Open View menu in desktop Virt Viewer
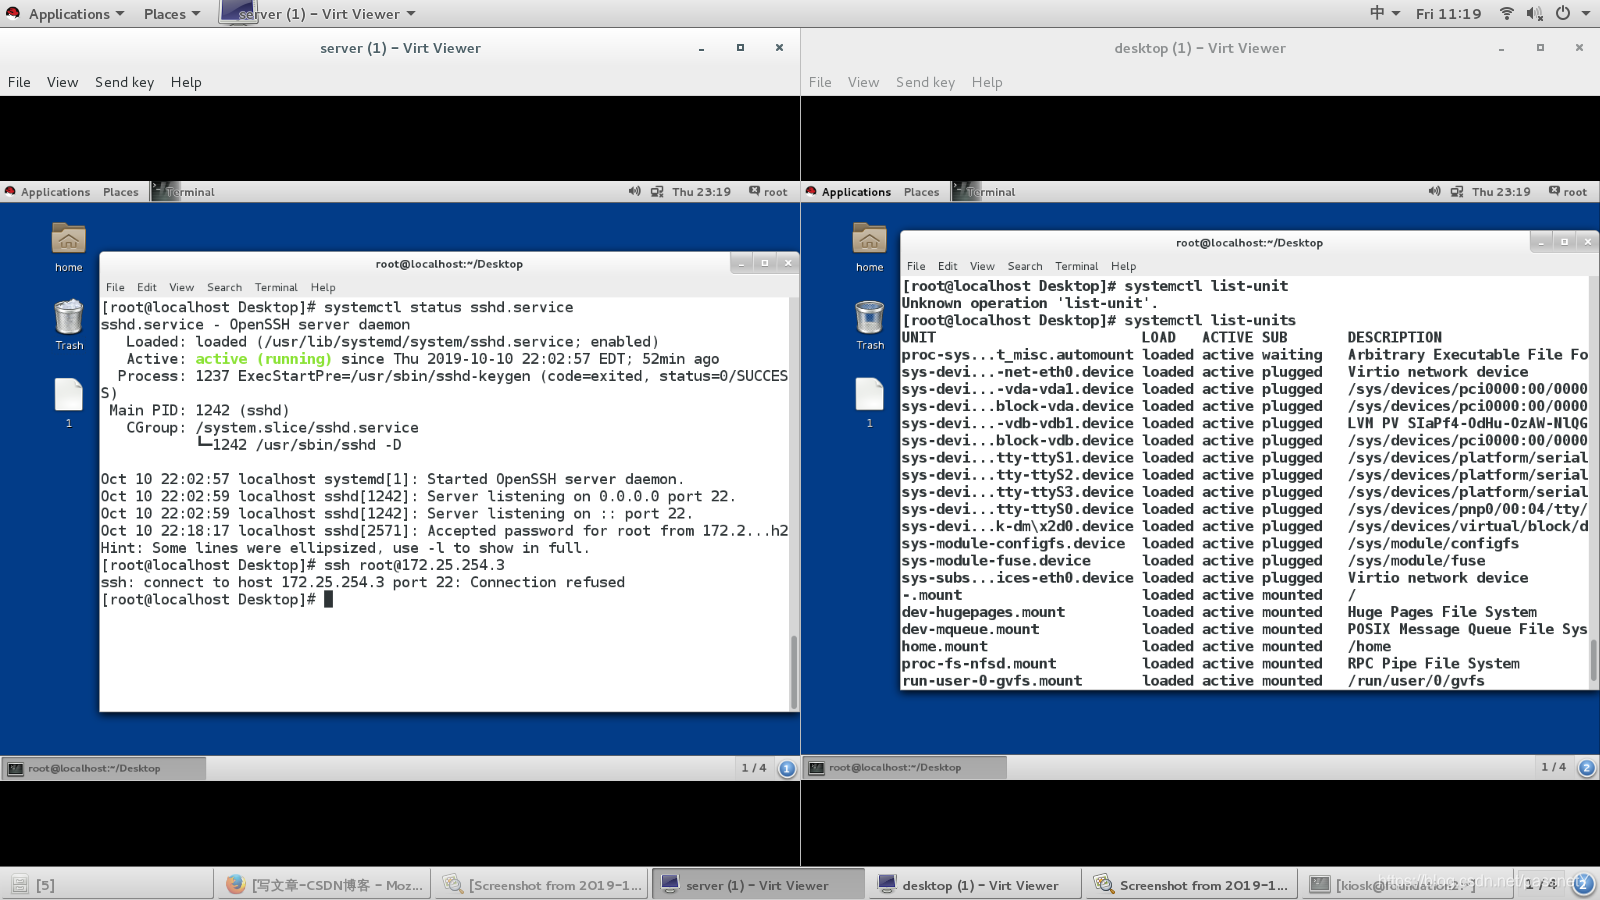1600x900 pixels. coord(863,82)
